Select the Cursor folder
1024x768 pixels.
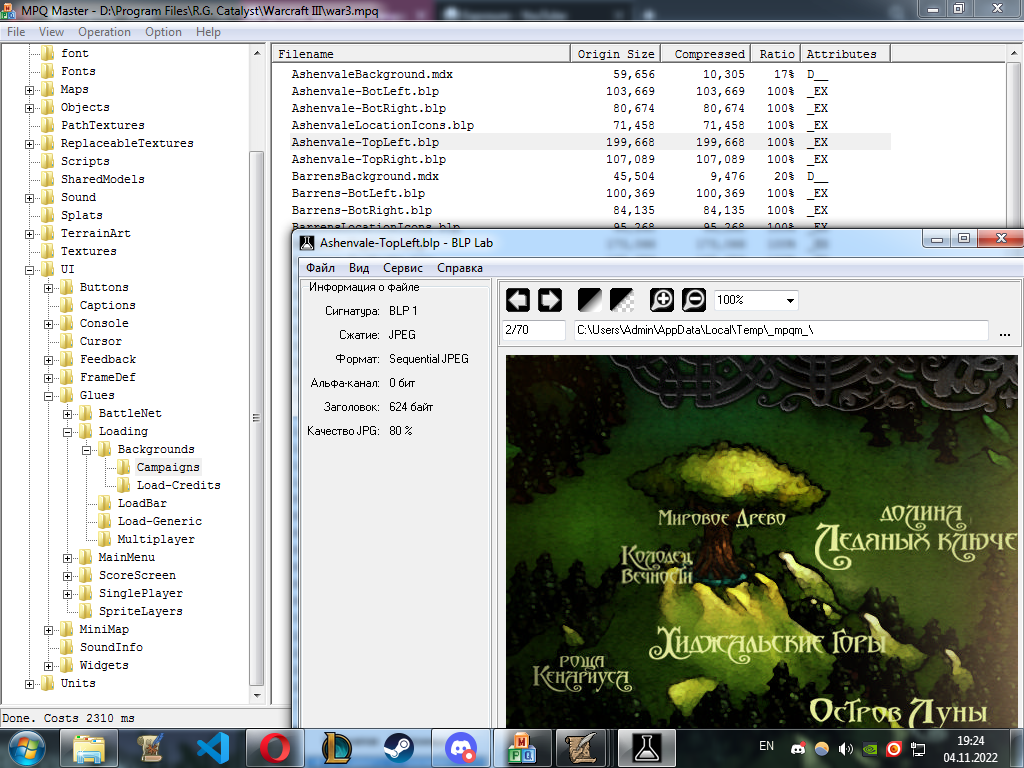101,341
